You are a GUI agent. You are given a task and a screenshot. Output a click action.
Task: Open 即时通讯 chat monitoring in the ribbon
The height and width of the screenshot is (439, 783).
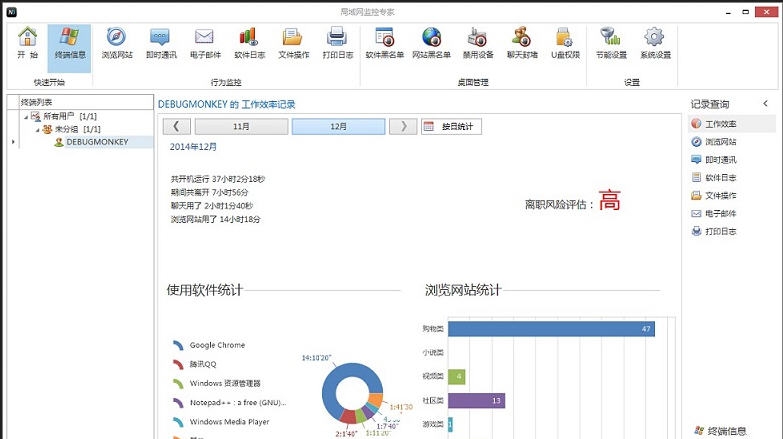(x=161, y=43)
